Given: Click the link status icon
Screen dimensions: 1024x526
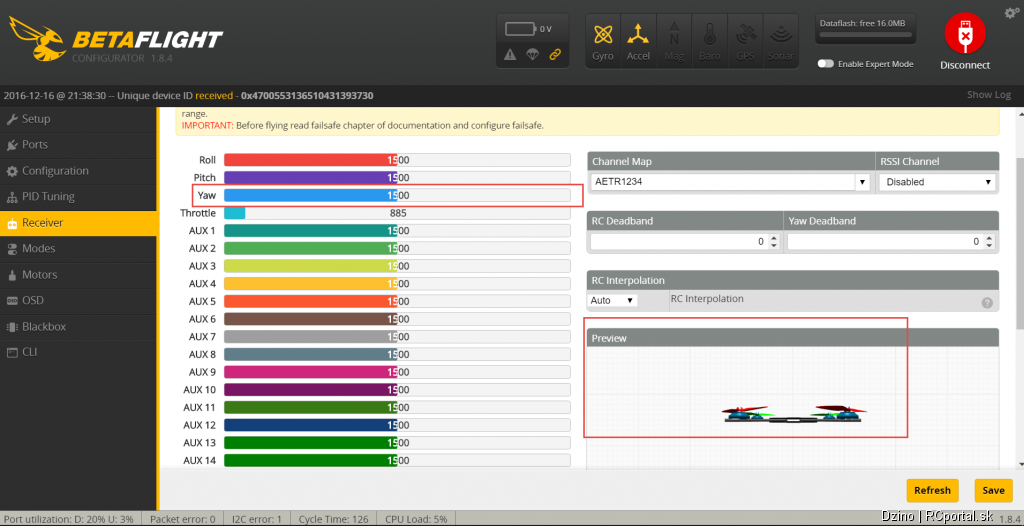Looking at the screenshot, I should pyautogui.click(x=555, y=55).
